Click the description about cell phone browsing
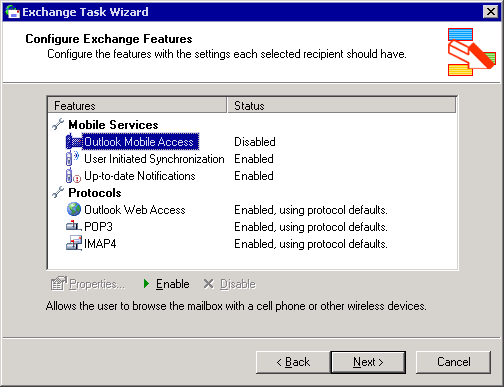This screenshot has height=387, width=504. [236, 306]
